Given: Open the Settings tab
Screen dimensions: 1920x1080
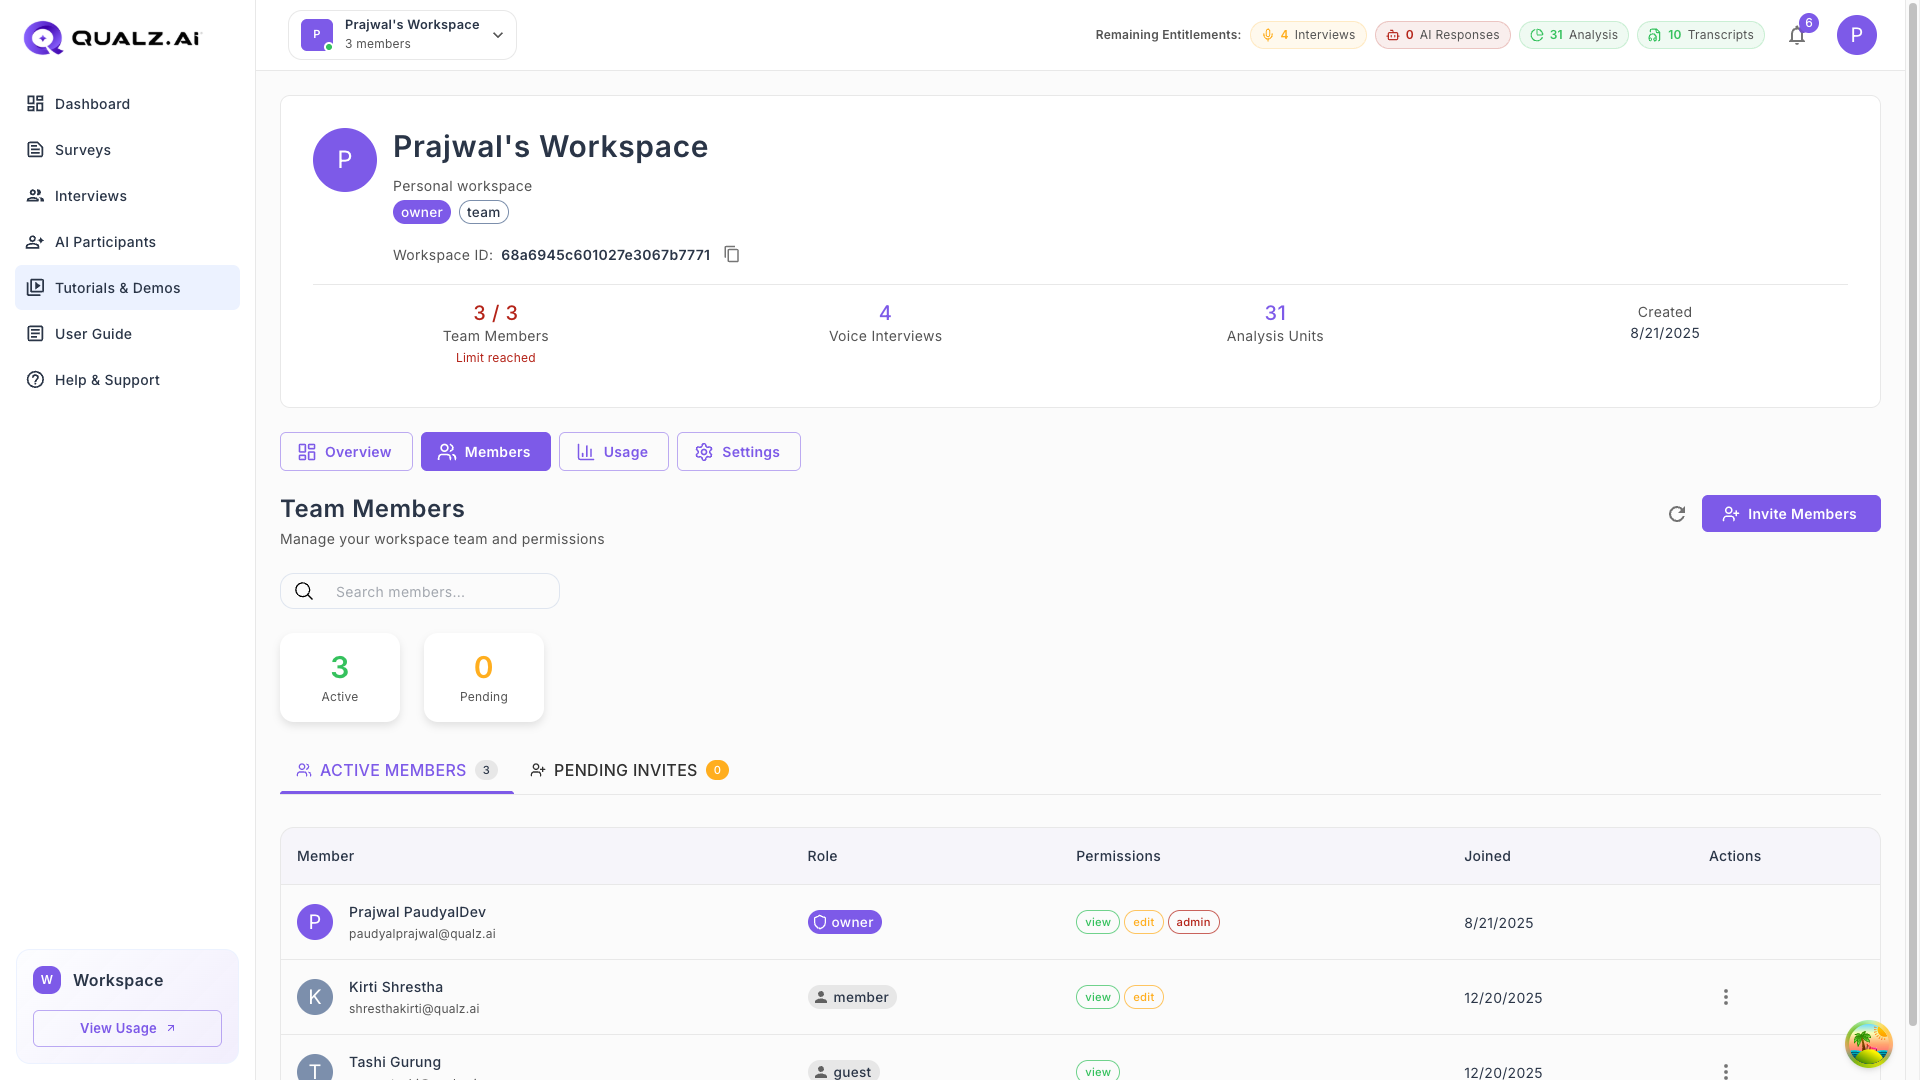Looking at the screenshot, I should point(738,451).
